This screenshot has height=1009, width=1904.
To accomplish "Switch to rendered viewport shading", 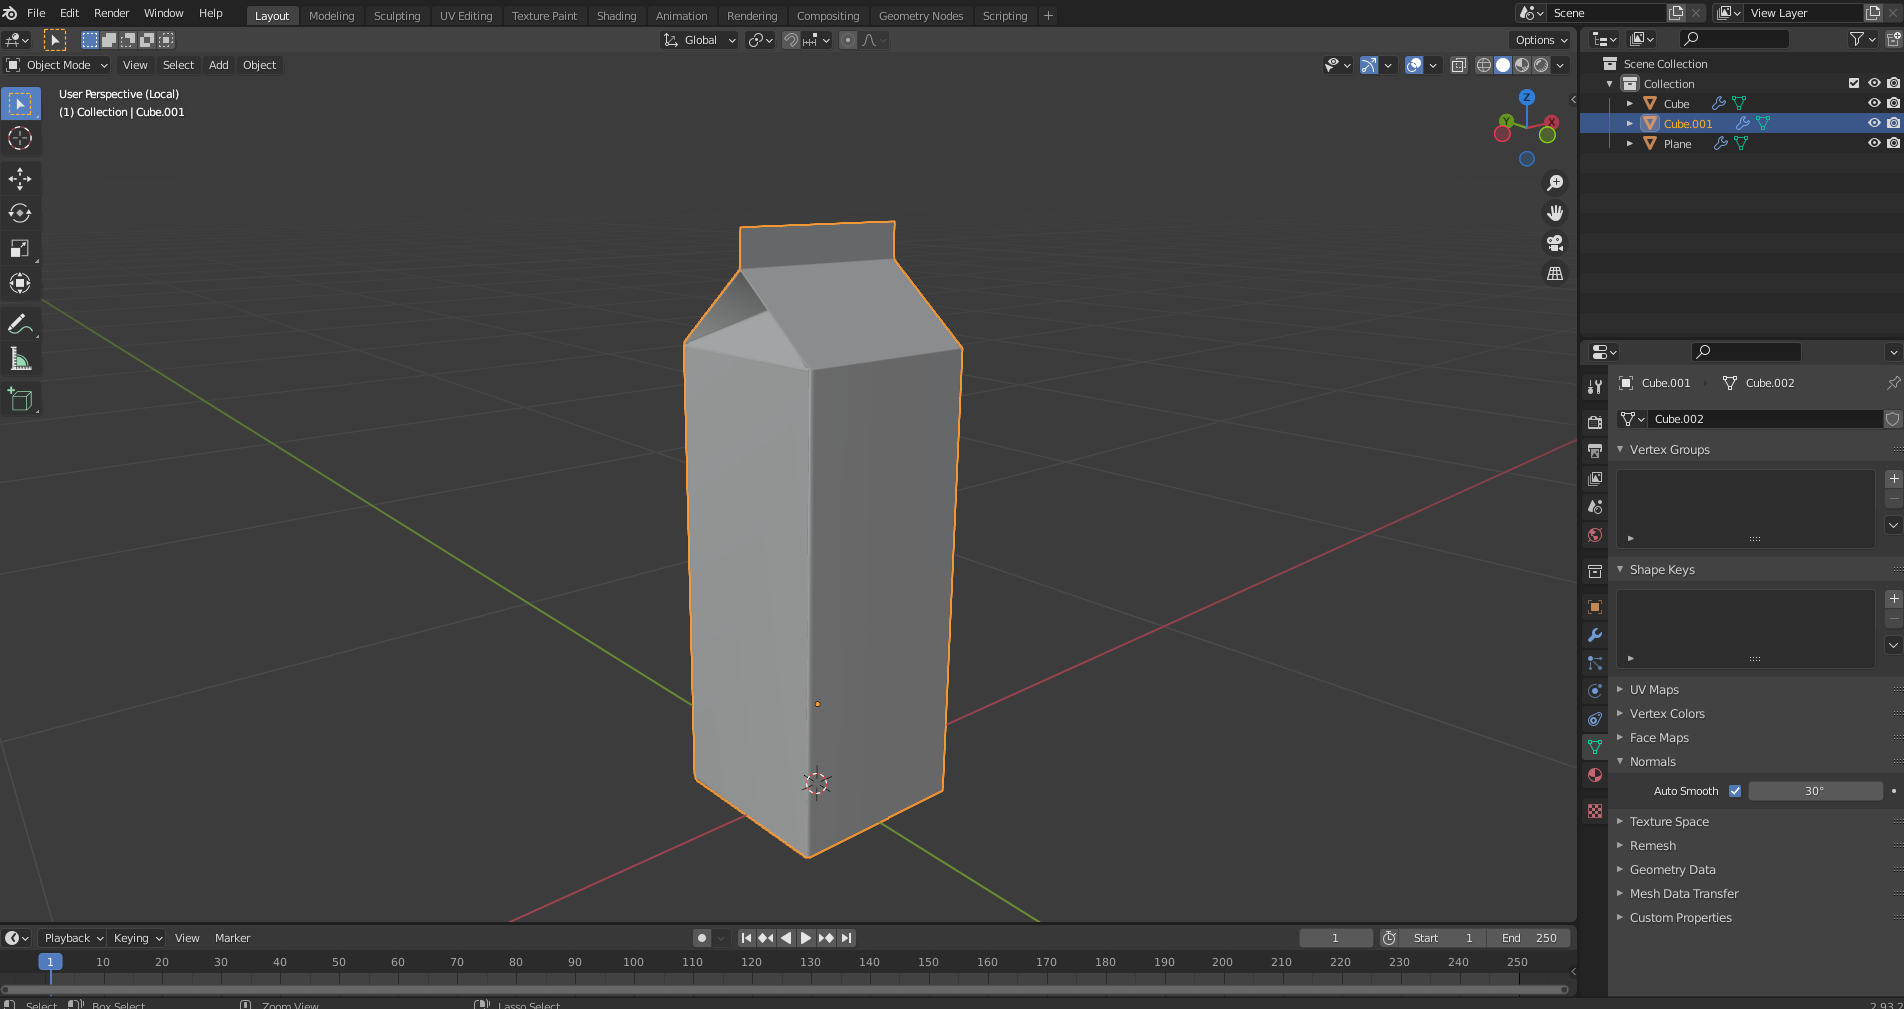I will (x=1542, y=65).
